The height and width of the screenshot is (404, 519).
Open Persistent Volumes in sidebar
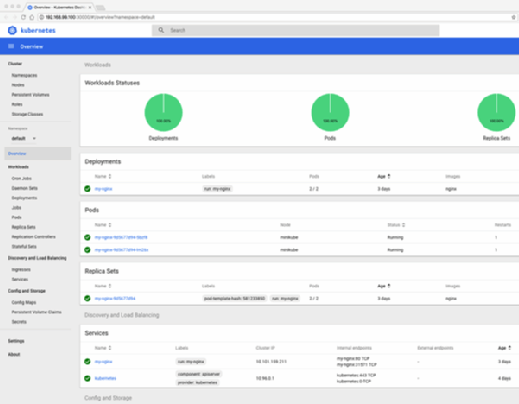coord(30,95)
